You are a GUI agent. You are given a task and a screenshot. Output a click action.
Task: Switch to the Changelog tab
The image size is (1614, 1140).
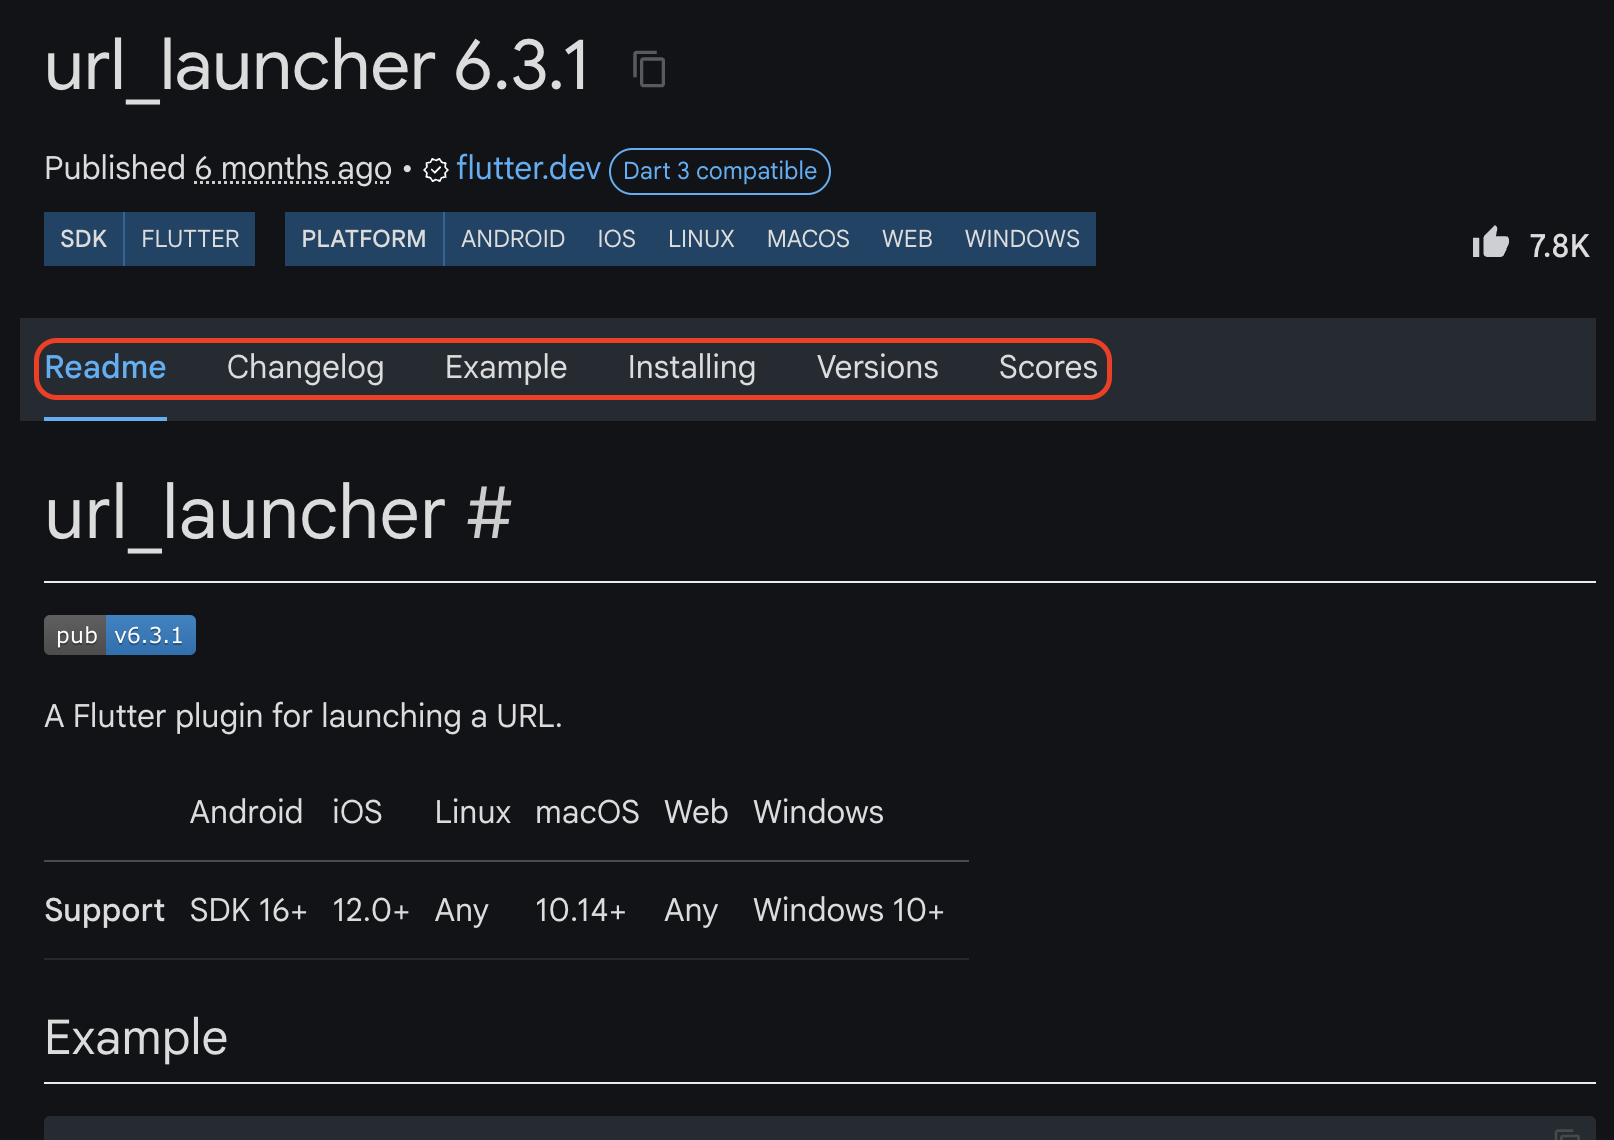tap(305, 367)
